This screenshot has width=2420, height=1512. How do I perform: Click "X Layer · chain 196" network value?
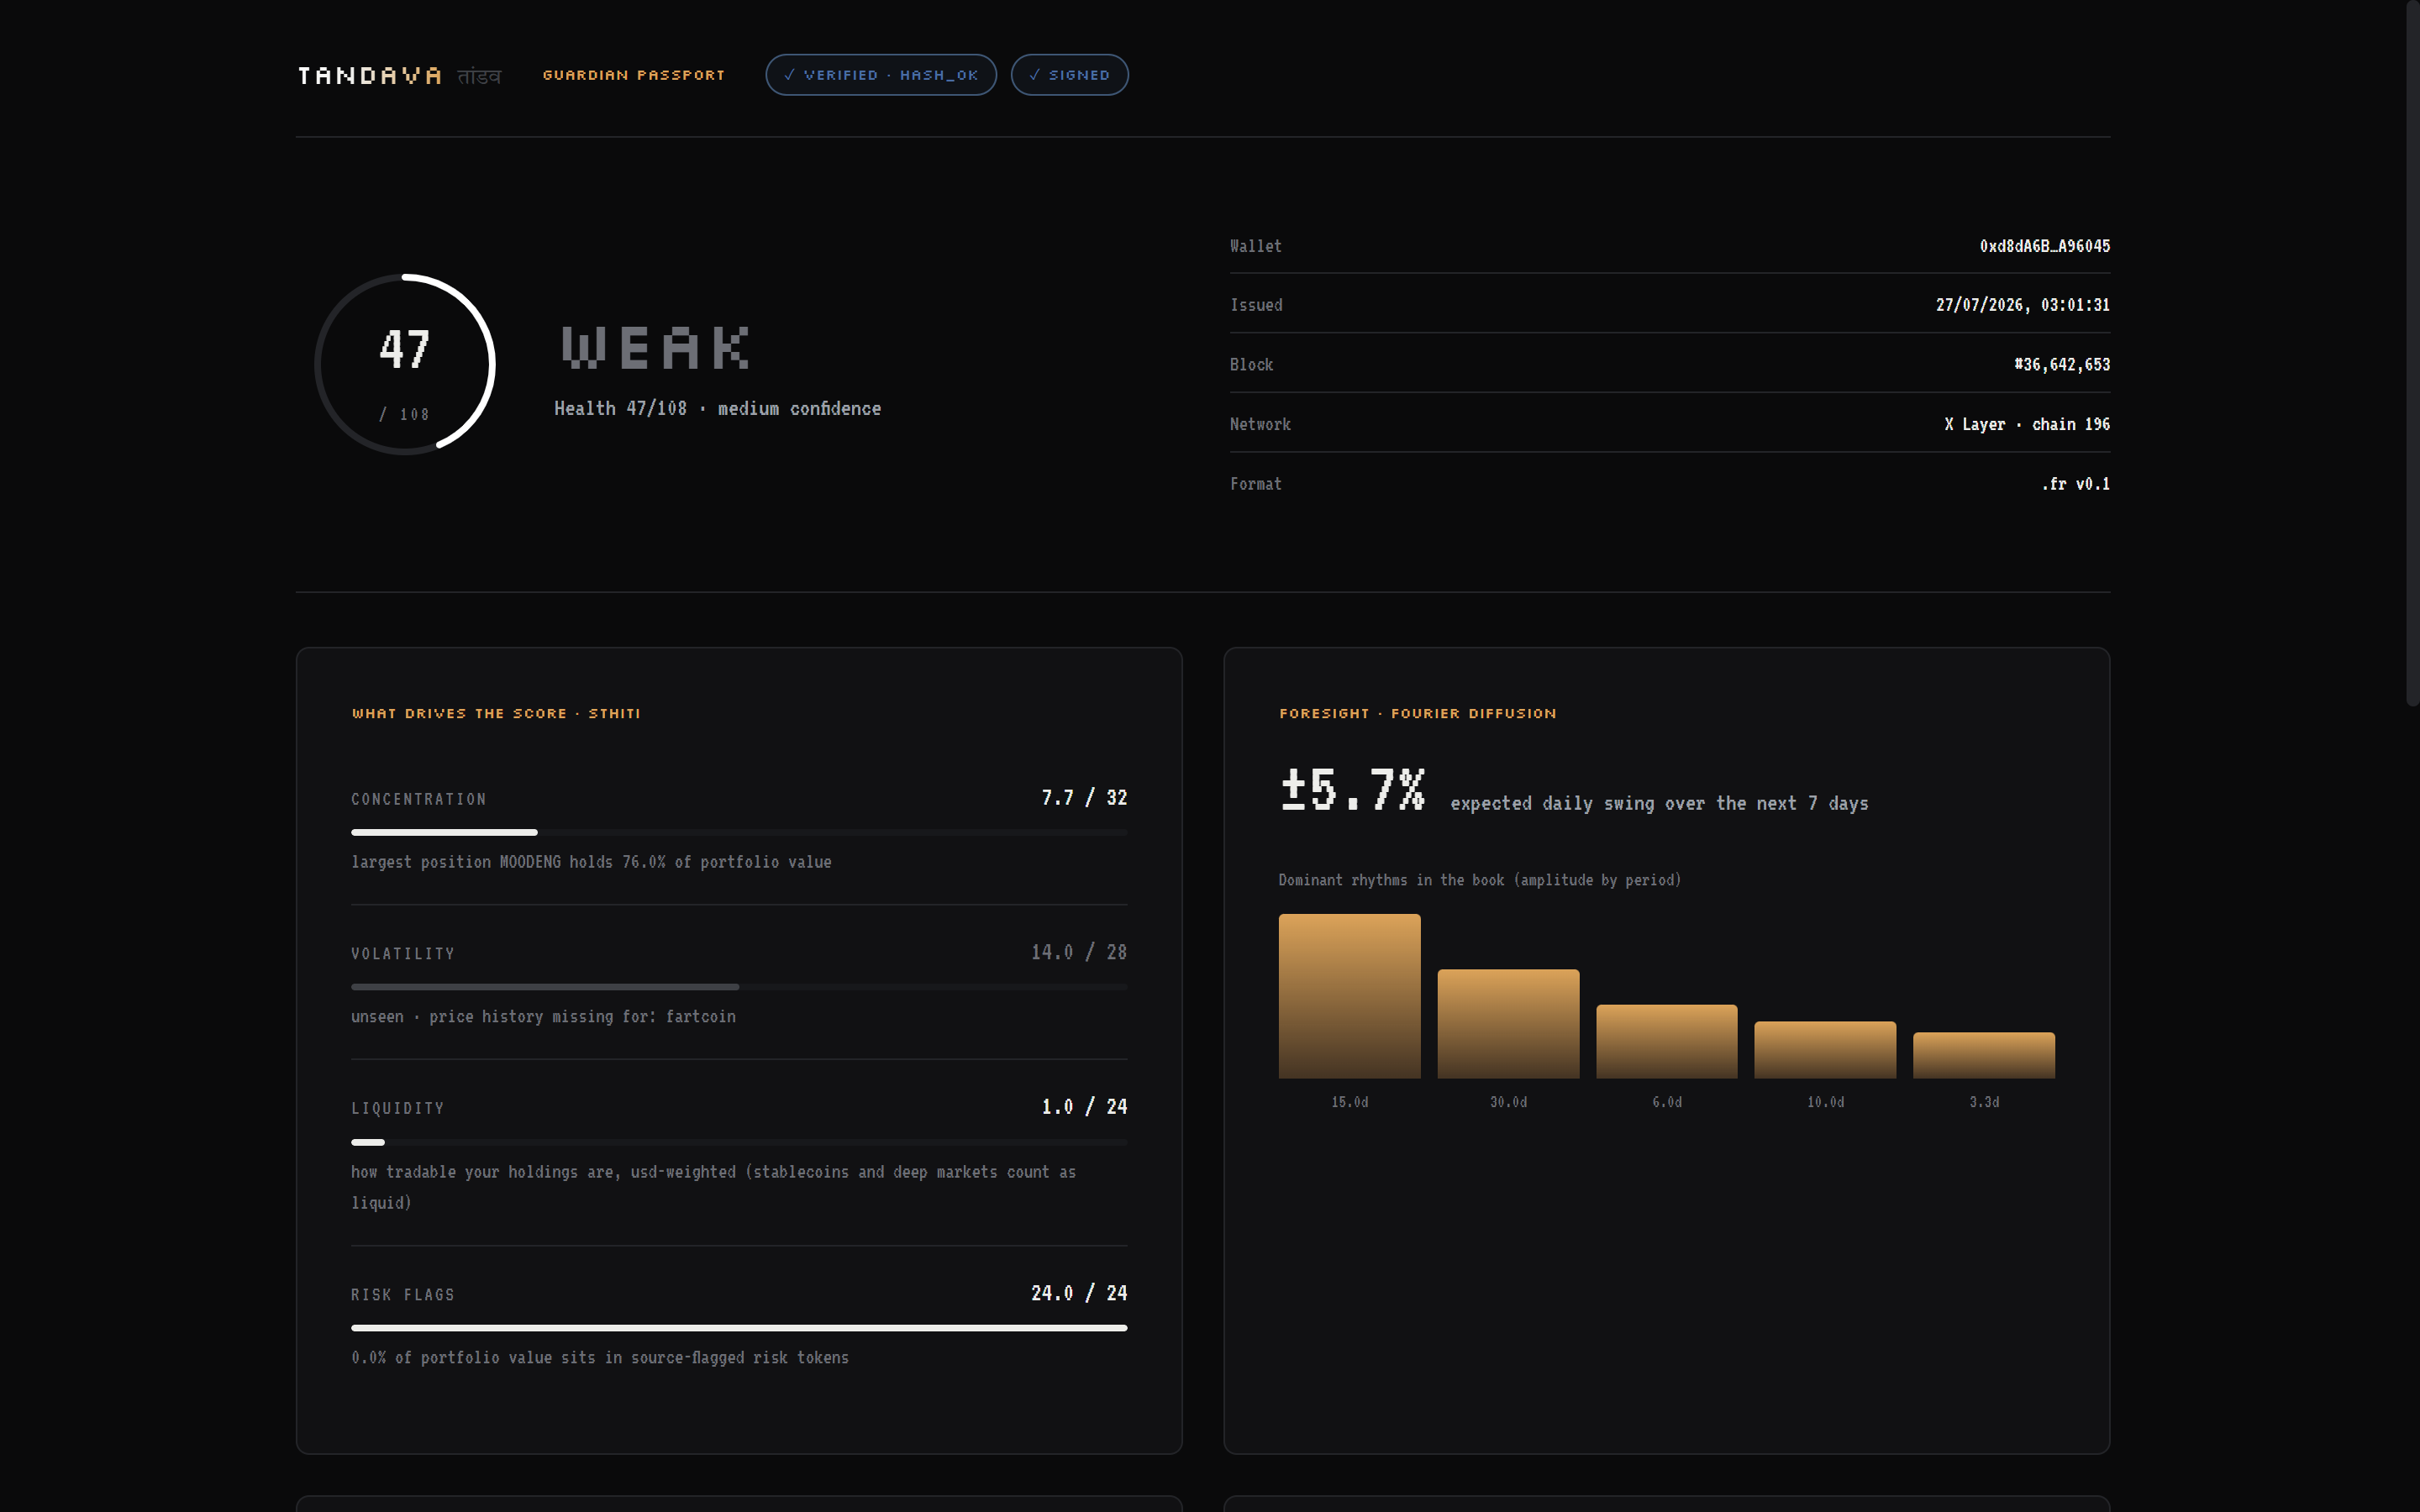[x=2026, y=424]
